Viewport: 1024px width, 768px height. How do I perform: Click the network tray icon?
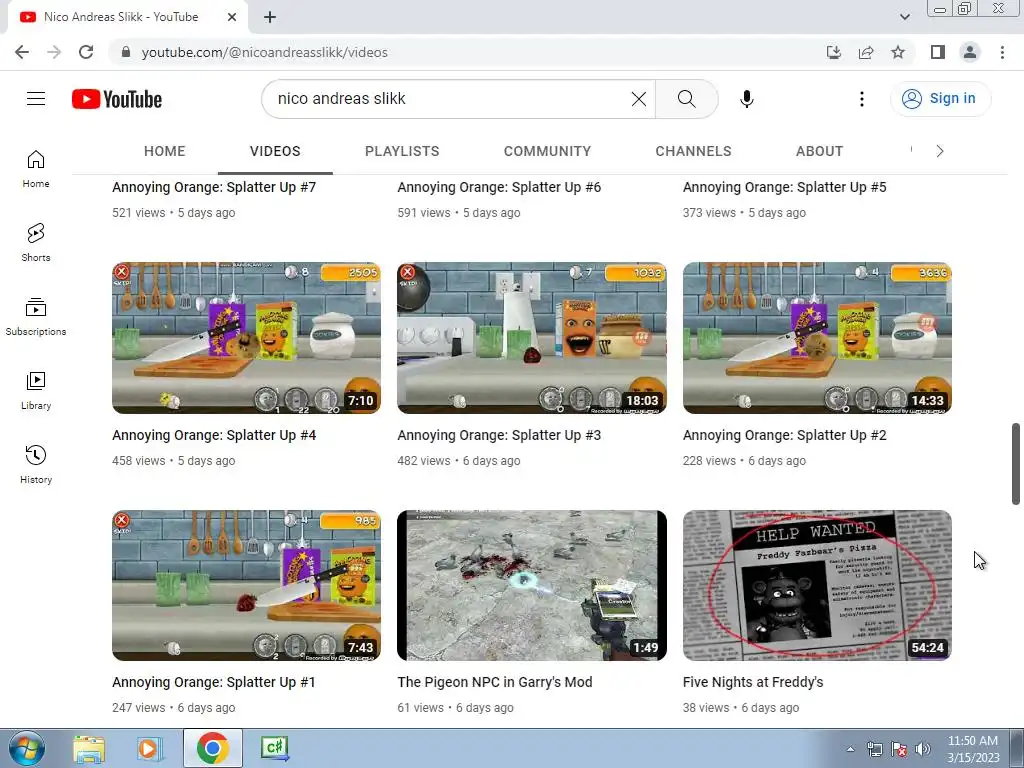point(874,749)
